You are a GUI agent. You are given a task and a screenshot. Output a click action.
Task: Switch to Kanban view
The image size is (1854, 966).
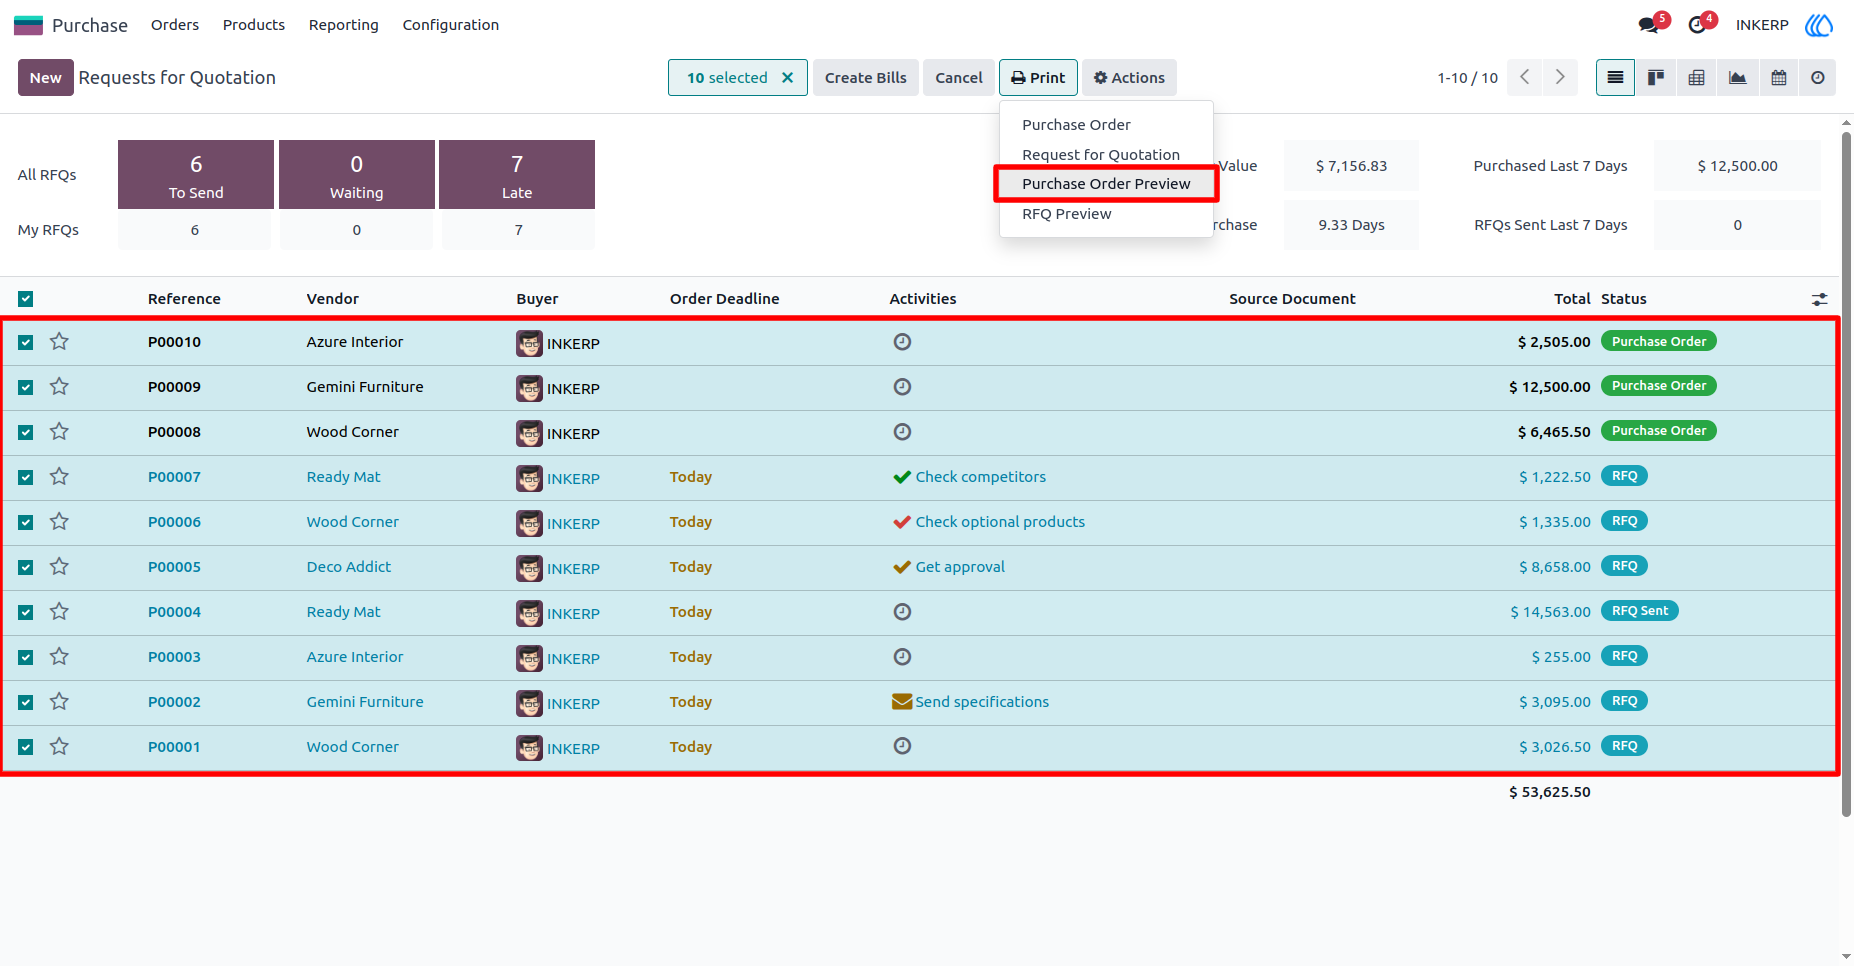1656,78
